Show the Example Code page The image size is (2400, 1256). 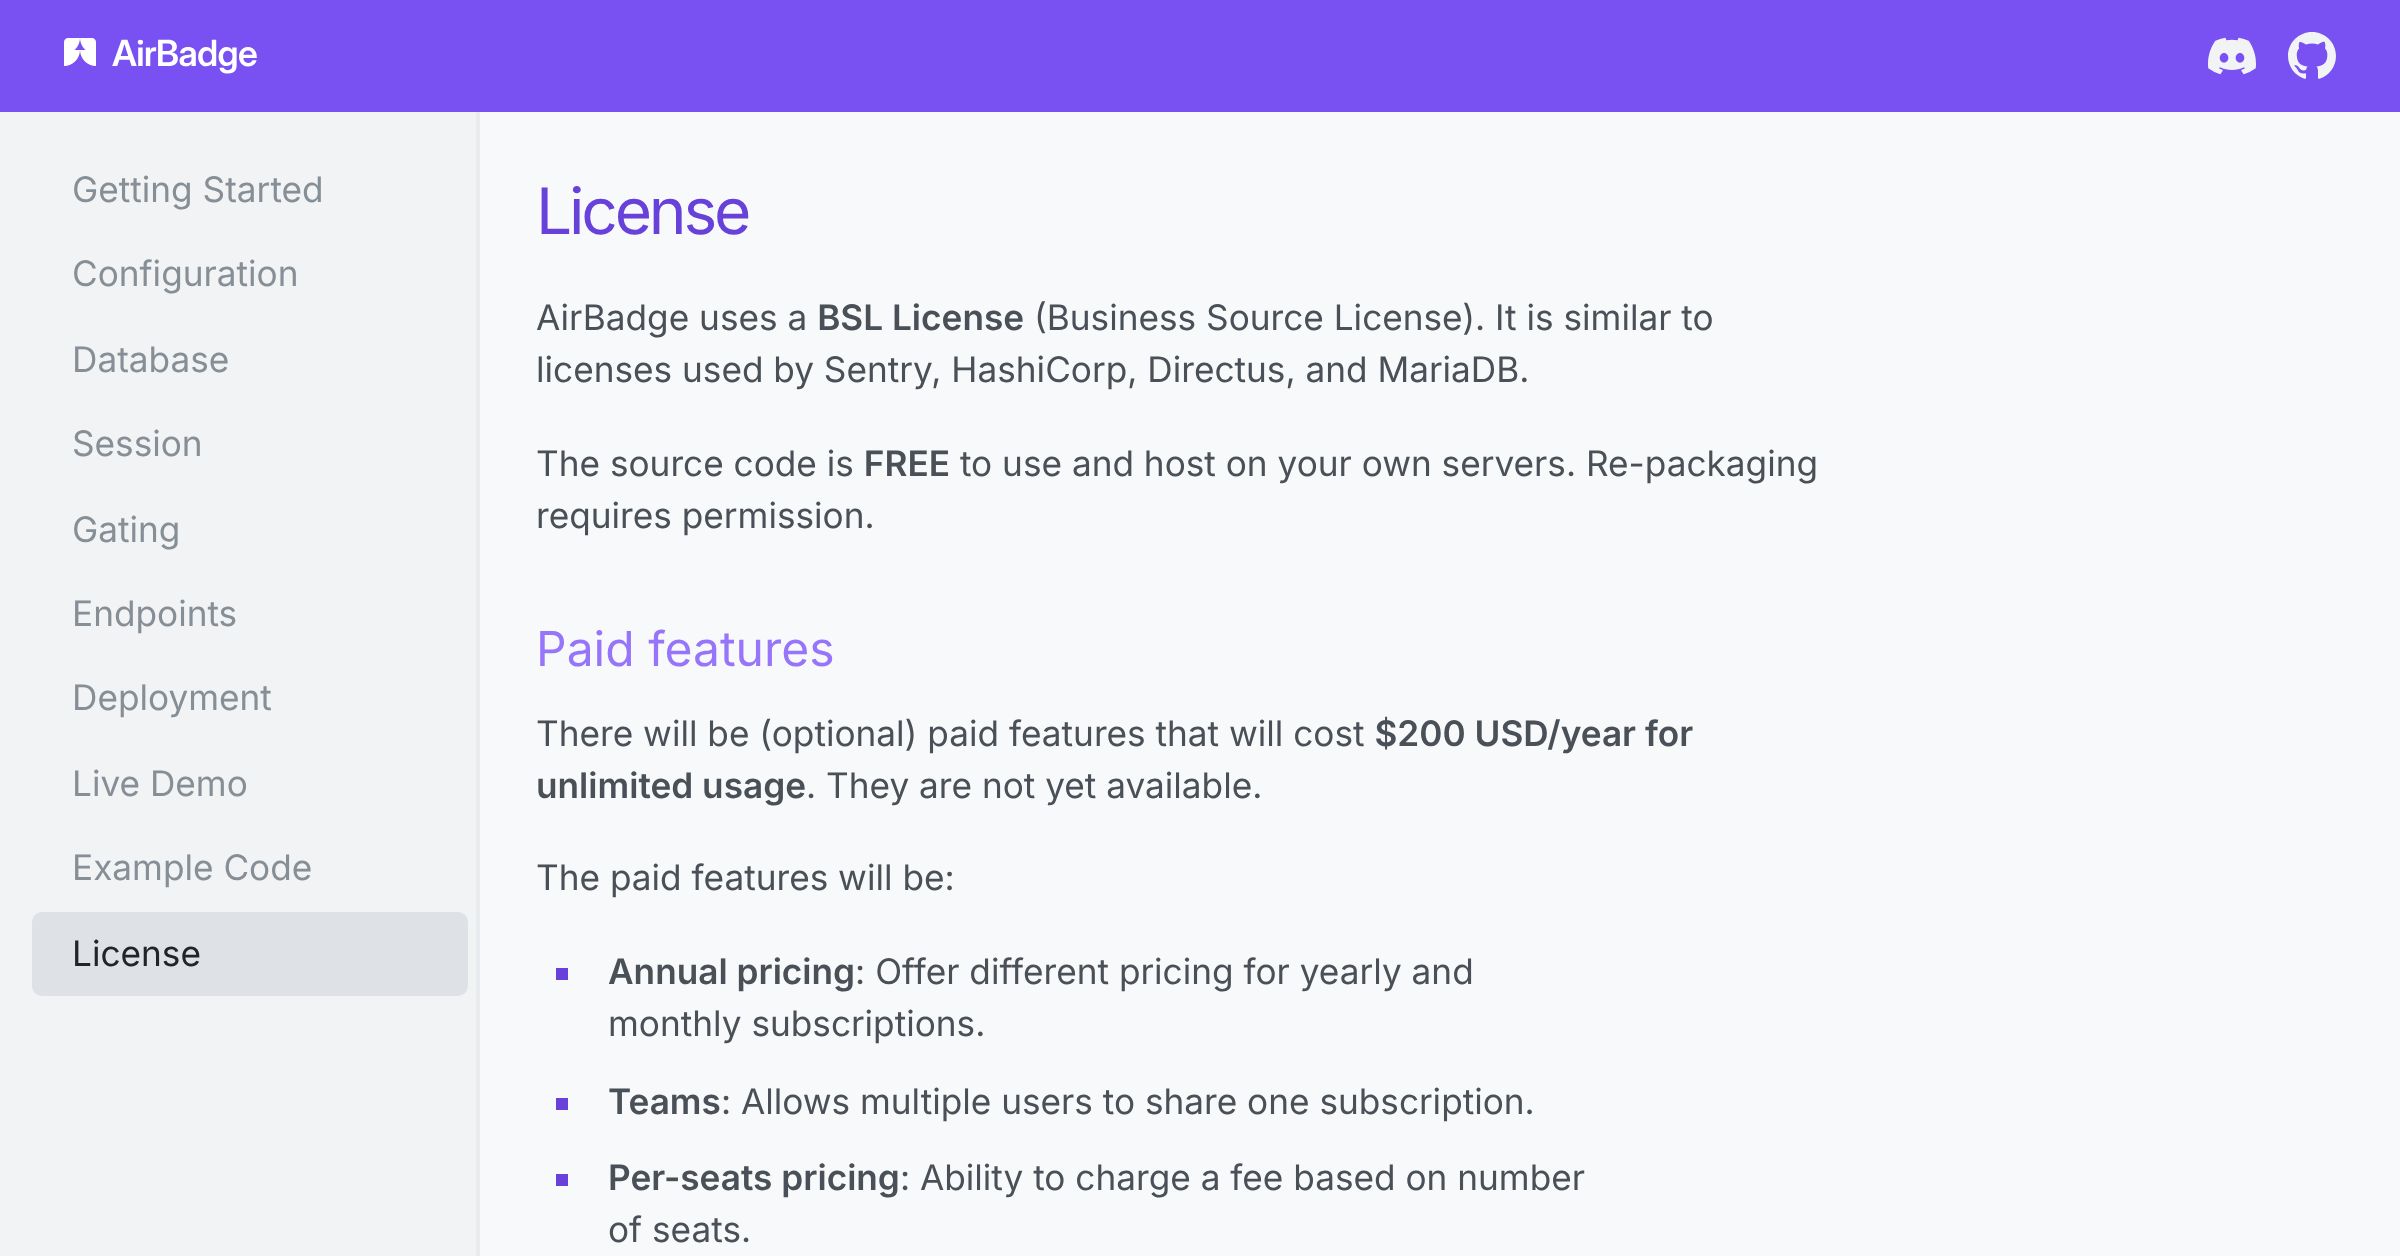pyautogui.click(x=192, y=868)
